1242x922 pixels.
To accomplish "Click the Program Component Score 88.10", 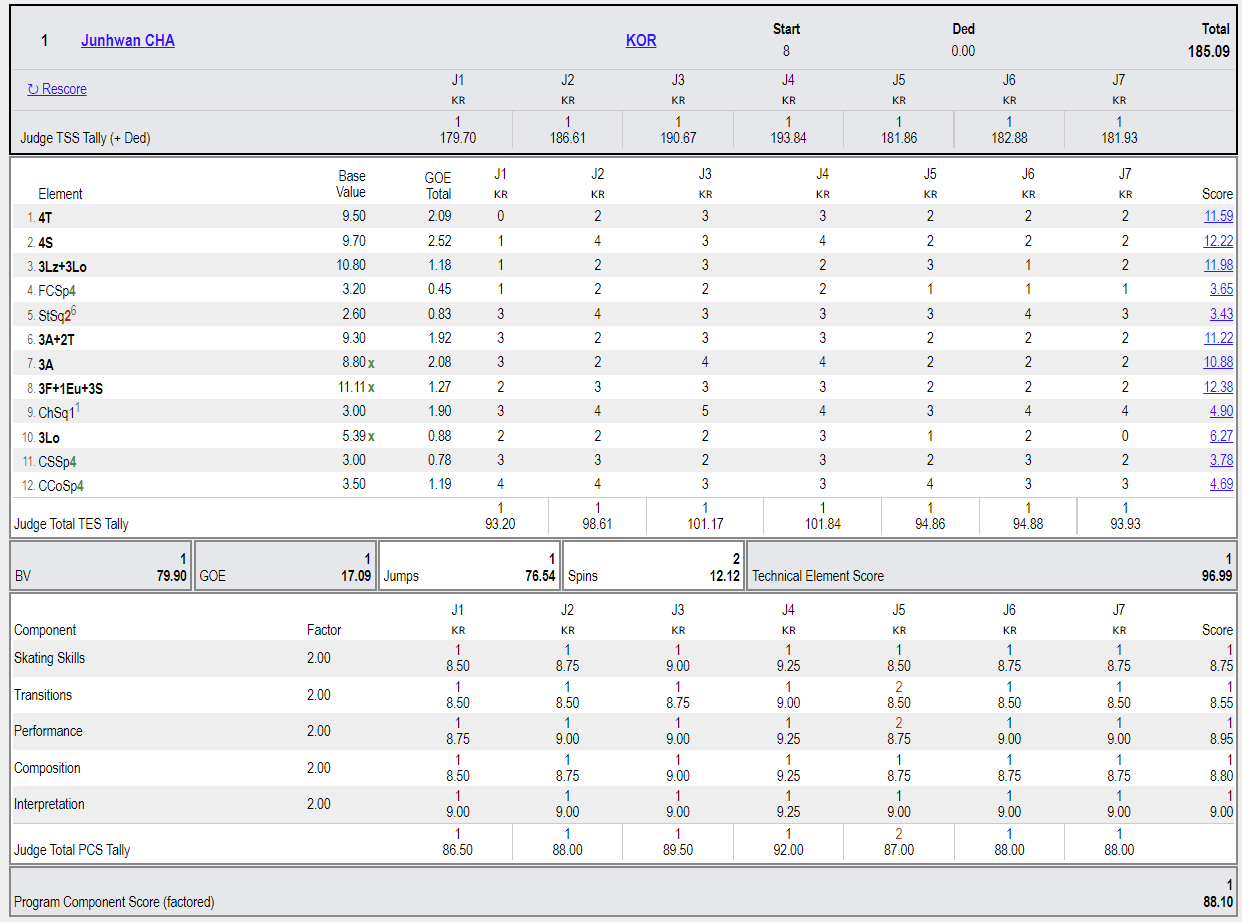I will click(1217, 902).
